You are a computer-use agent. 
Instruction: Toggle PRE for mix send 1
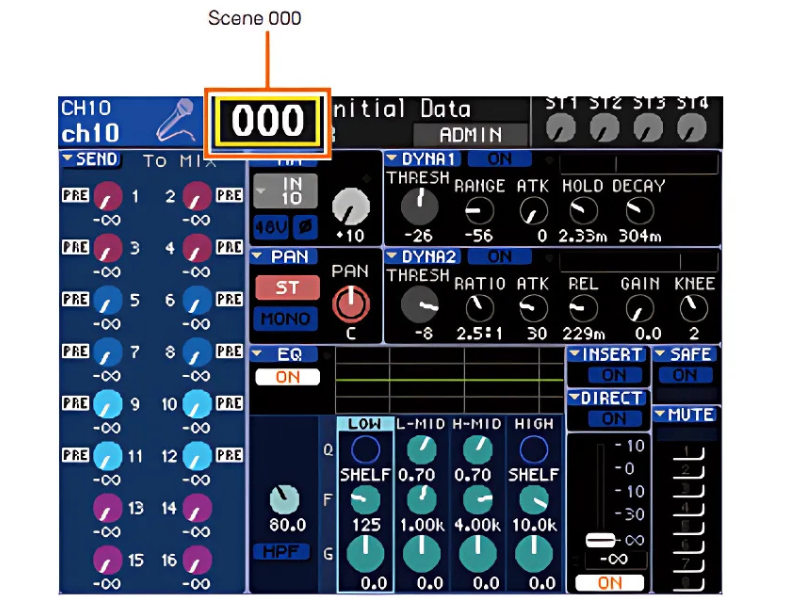pyautogui.click(x=76, y=195)
